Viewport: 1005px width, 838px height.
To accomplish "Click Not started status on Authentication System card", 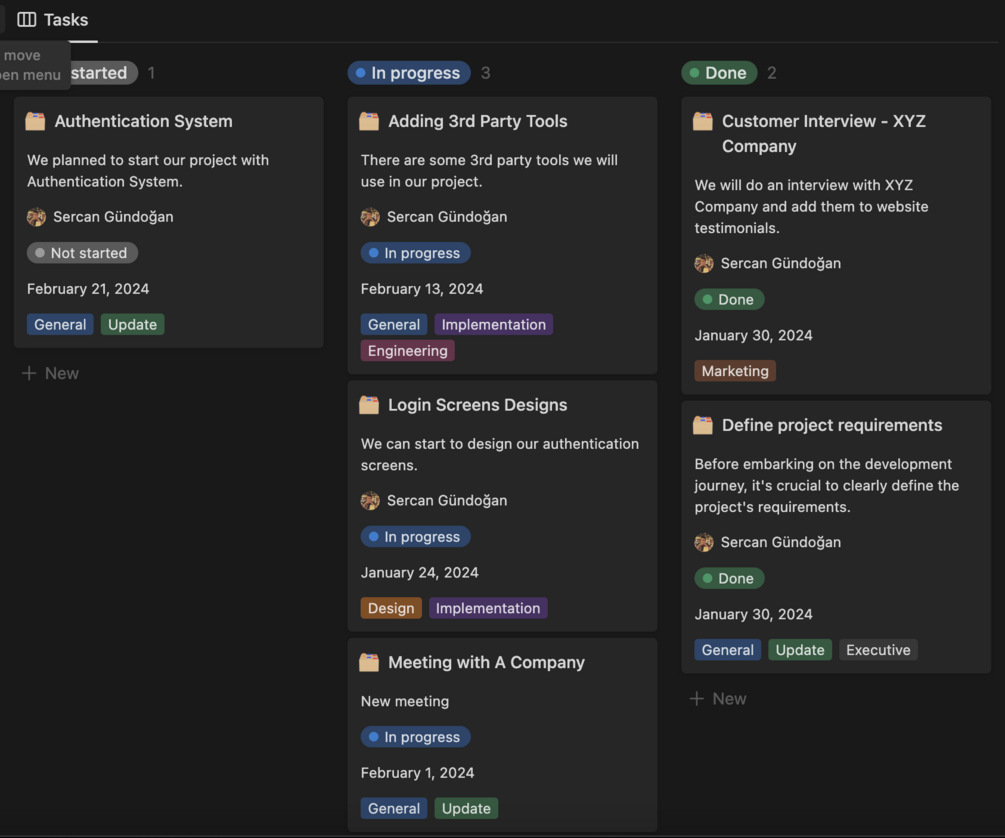I will 82,253.
